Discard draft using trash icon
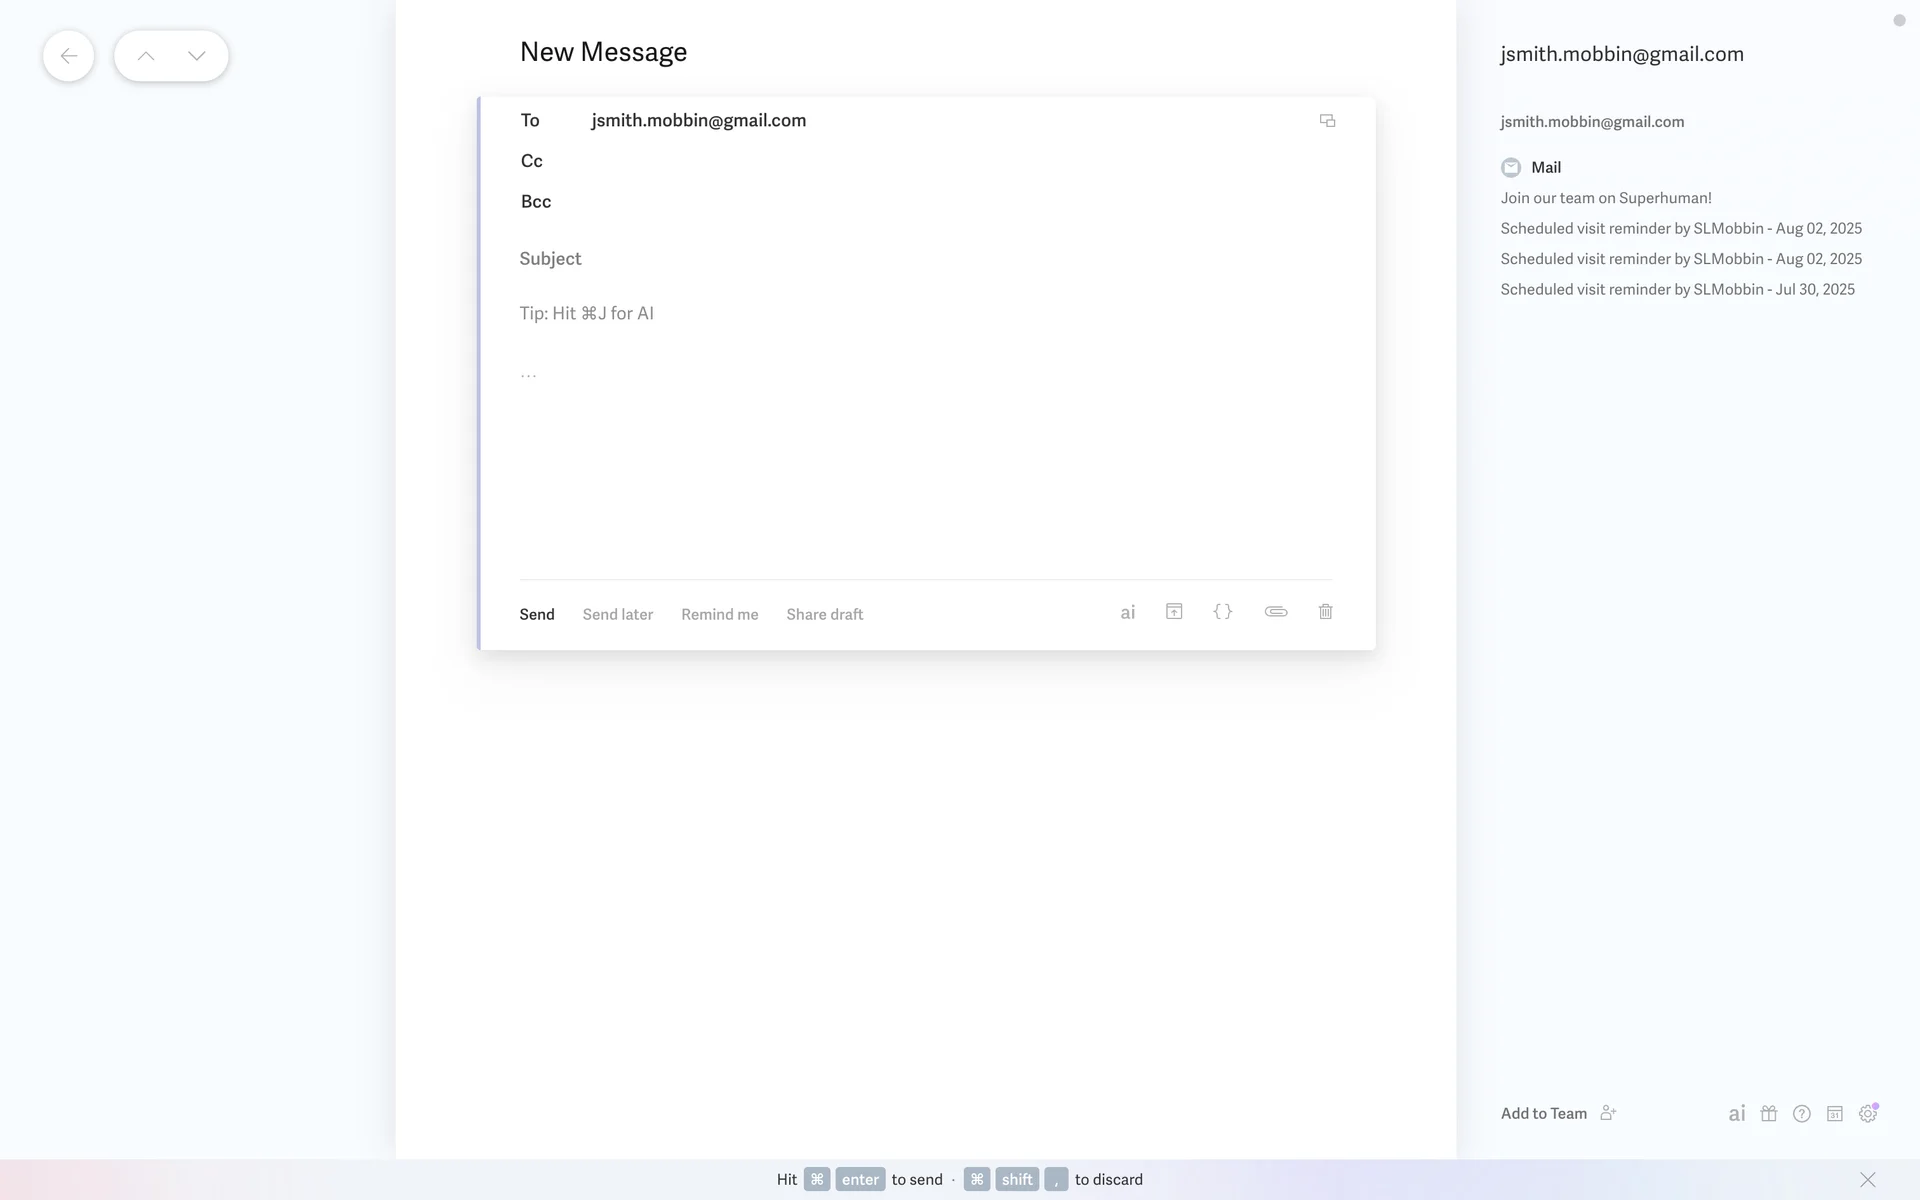Image resolution: width=1920 pixels, height=1200 pixels. click(x=1325, y=612)
